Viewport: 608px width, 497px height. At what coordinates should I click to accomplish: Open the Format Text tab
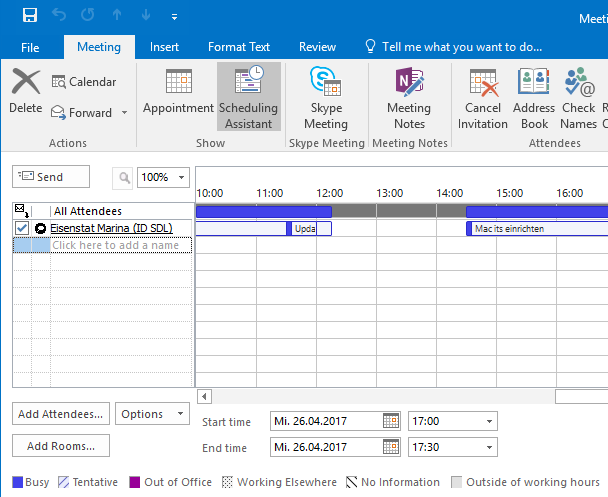[239, 47]
